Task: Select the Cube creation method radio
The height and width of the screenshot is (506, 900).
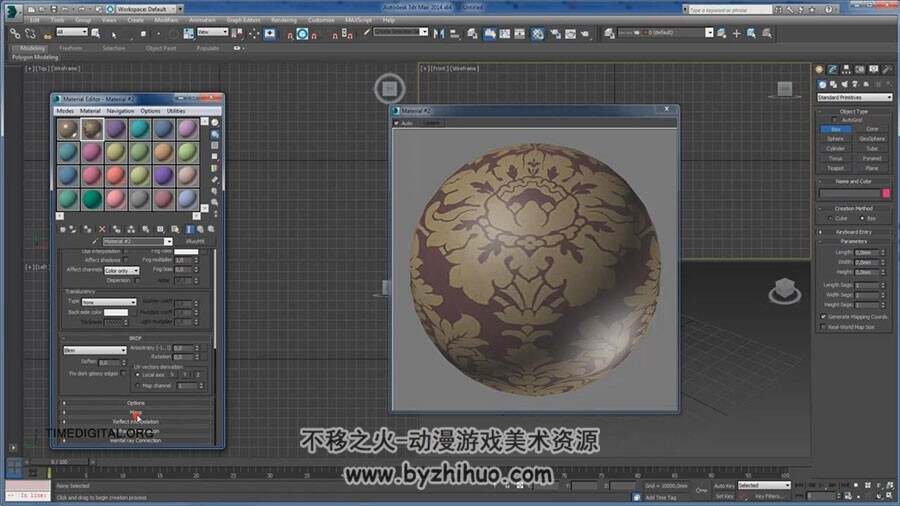Action: (831, 219)
